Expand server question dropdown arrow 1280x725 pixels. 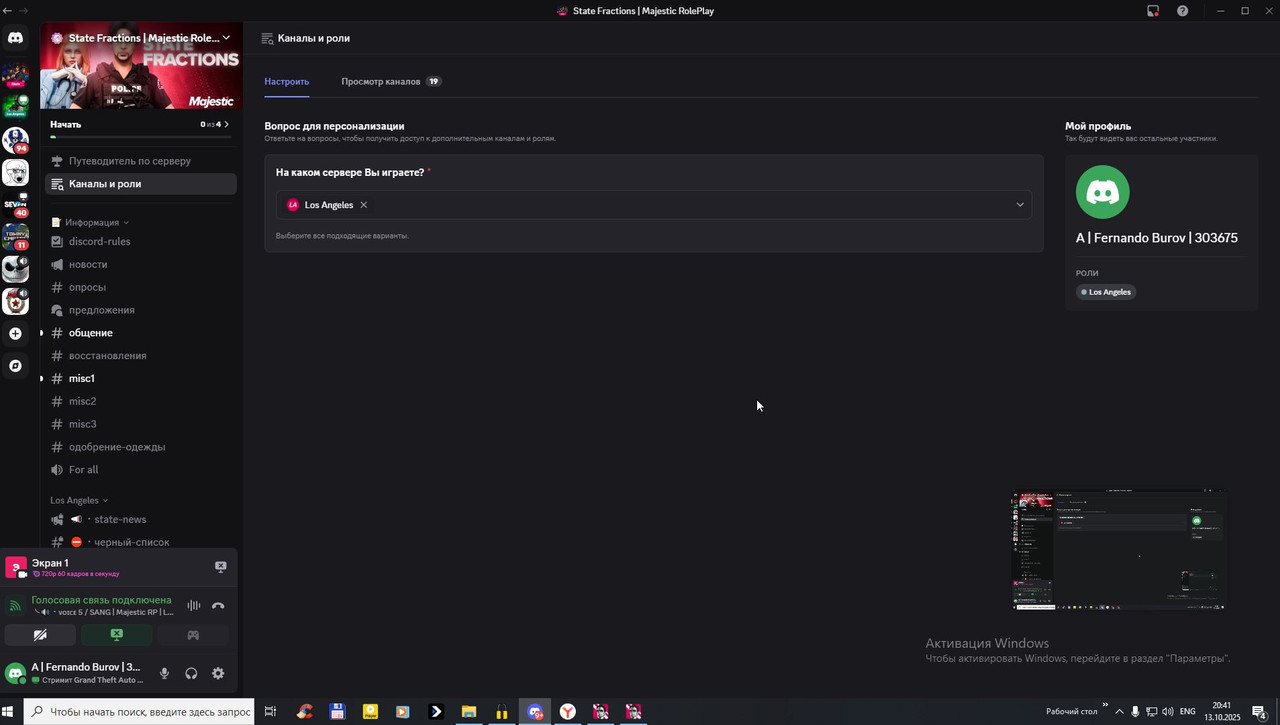1020,205
